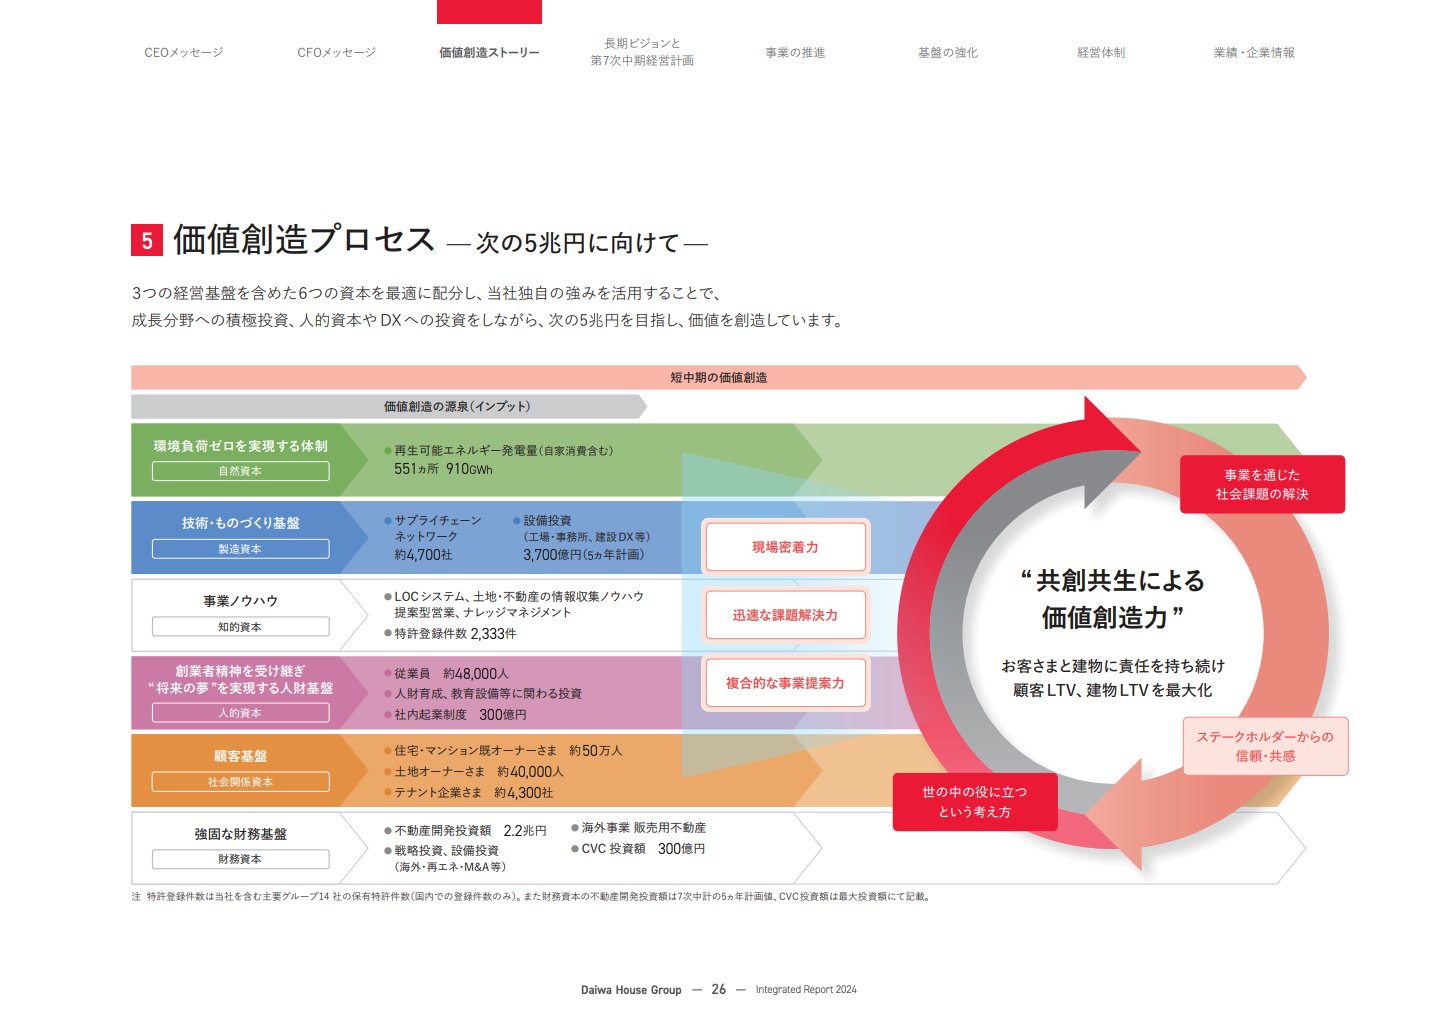The image size is (1439, 1018).
Task: Select the 自然資本 label box
Action: (240, 471)
